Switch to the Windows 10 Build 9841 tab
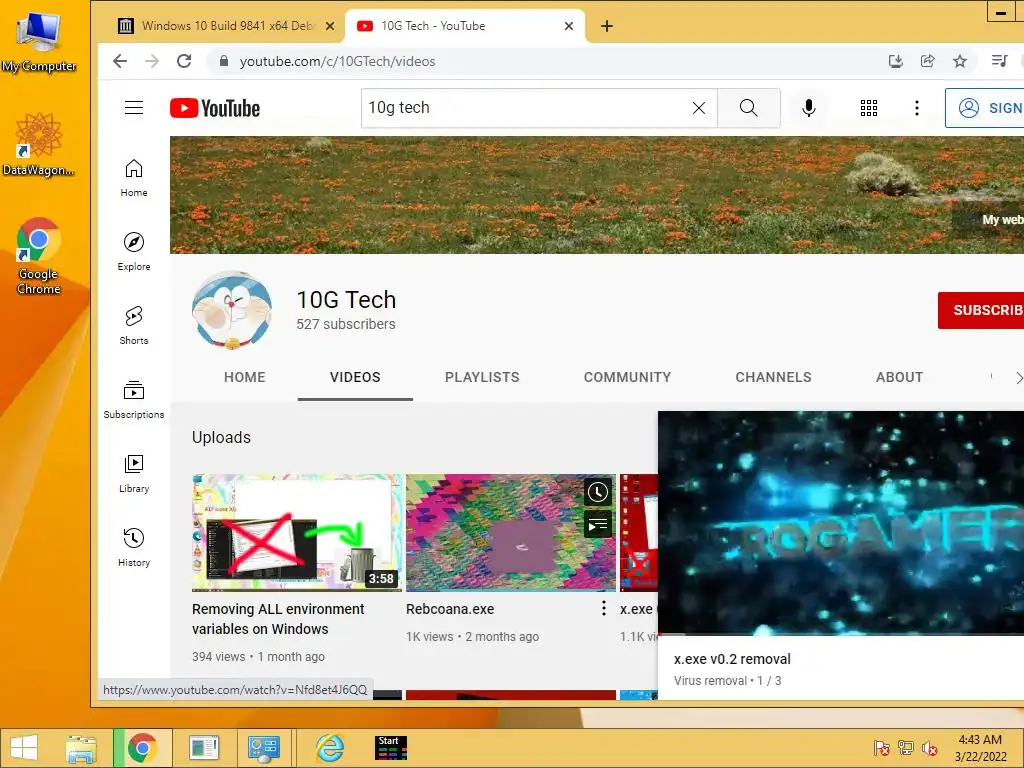 click(x=227, y=26)
